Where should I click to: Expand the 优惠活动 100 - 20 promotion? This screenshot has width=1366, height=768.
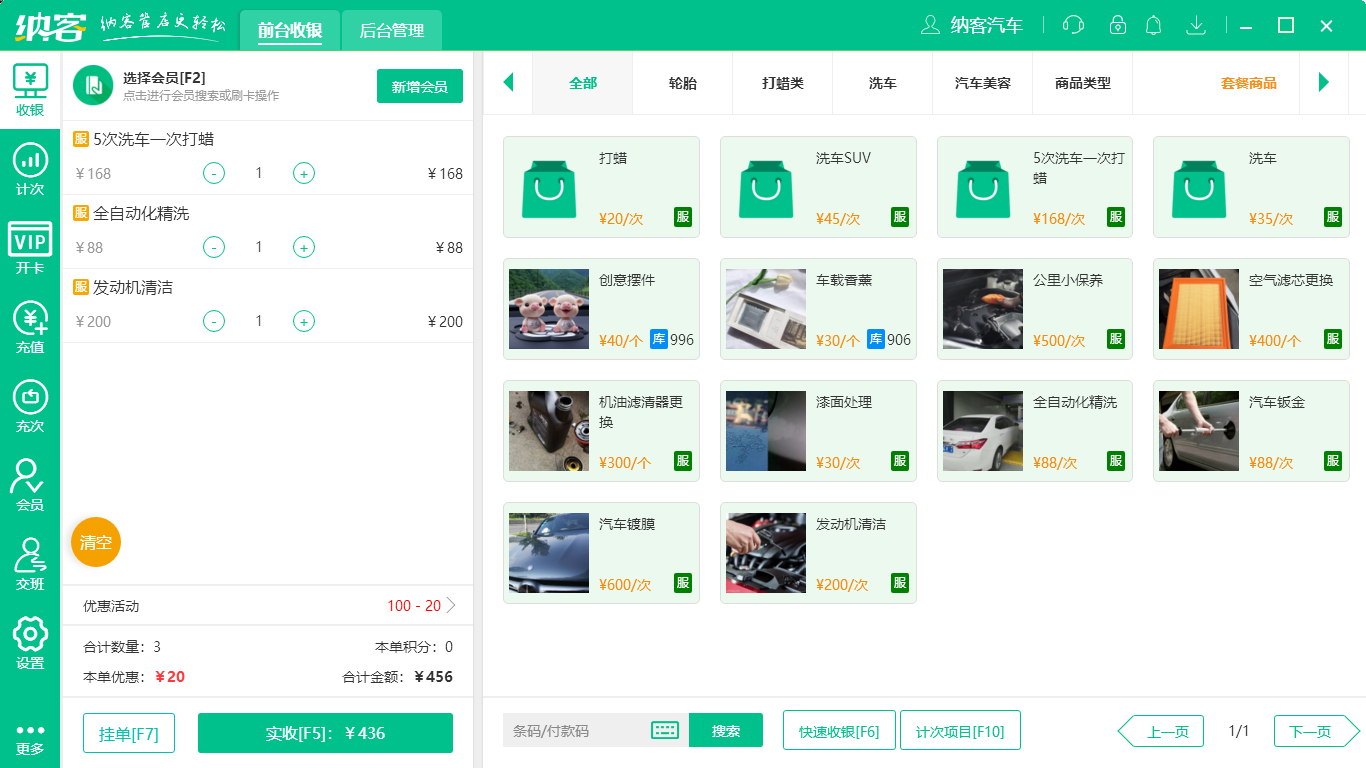pyautogui.click(x=268, y=606)
